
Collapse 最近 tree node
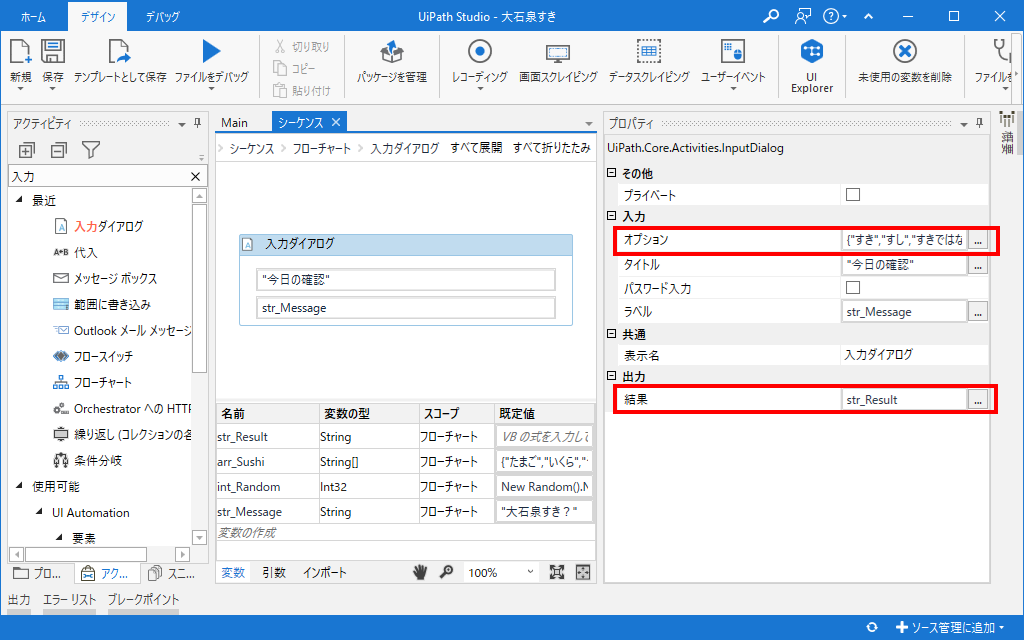coord(19,200)
